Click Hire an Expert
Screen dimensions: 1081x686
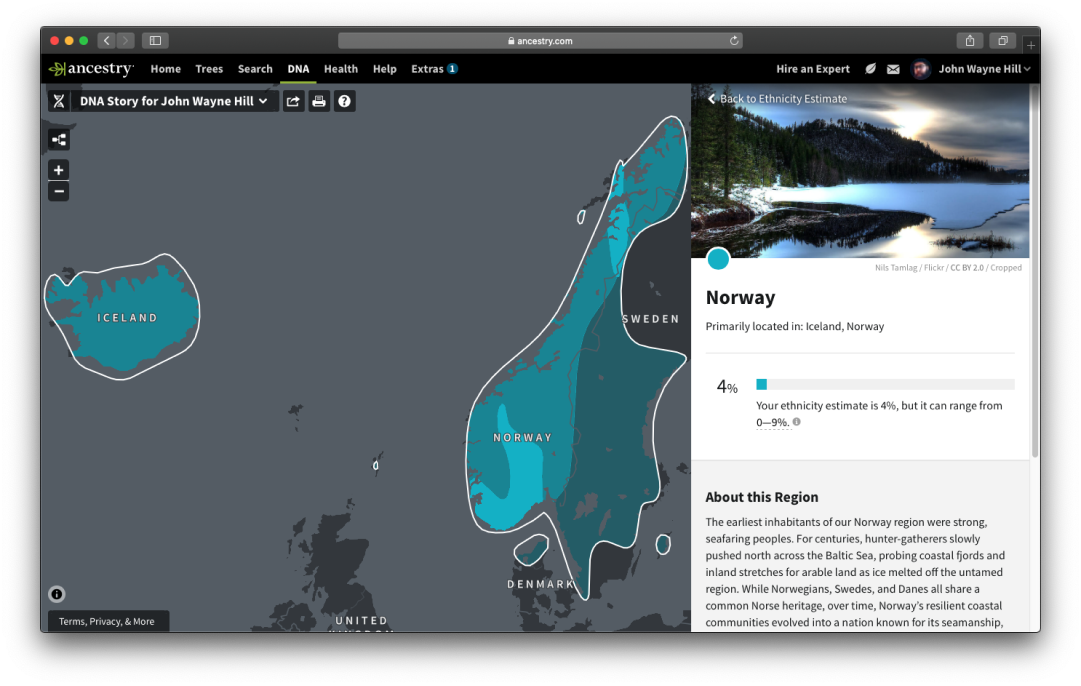813,69
